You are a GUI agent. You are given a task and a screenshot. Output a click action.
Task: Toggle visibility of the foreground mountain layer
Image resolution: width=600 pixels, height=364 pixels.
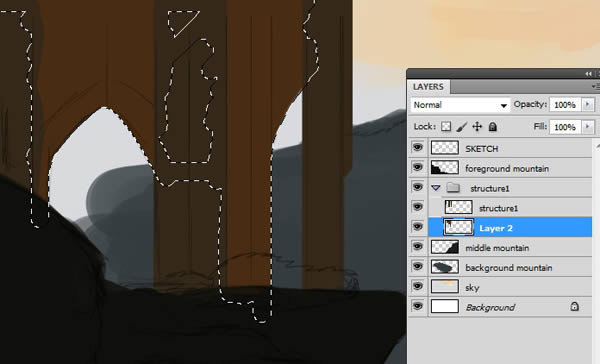click(417, 167)
